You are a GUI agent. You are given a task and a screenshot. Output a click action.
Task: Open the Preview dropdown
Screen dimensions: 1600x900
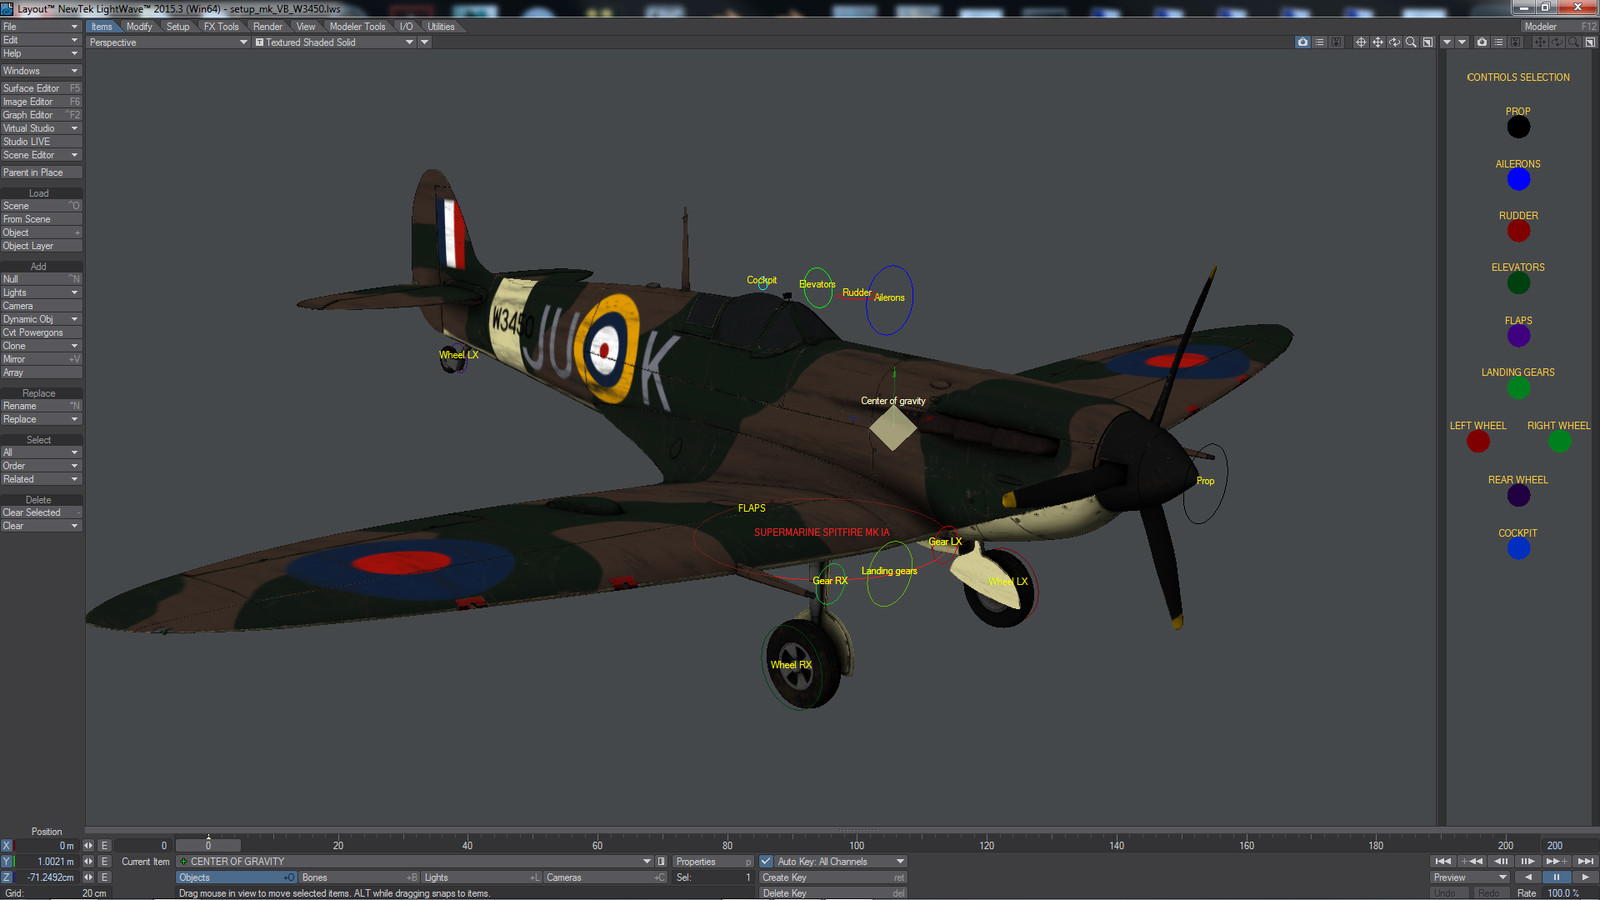[x=1470, y=877]
